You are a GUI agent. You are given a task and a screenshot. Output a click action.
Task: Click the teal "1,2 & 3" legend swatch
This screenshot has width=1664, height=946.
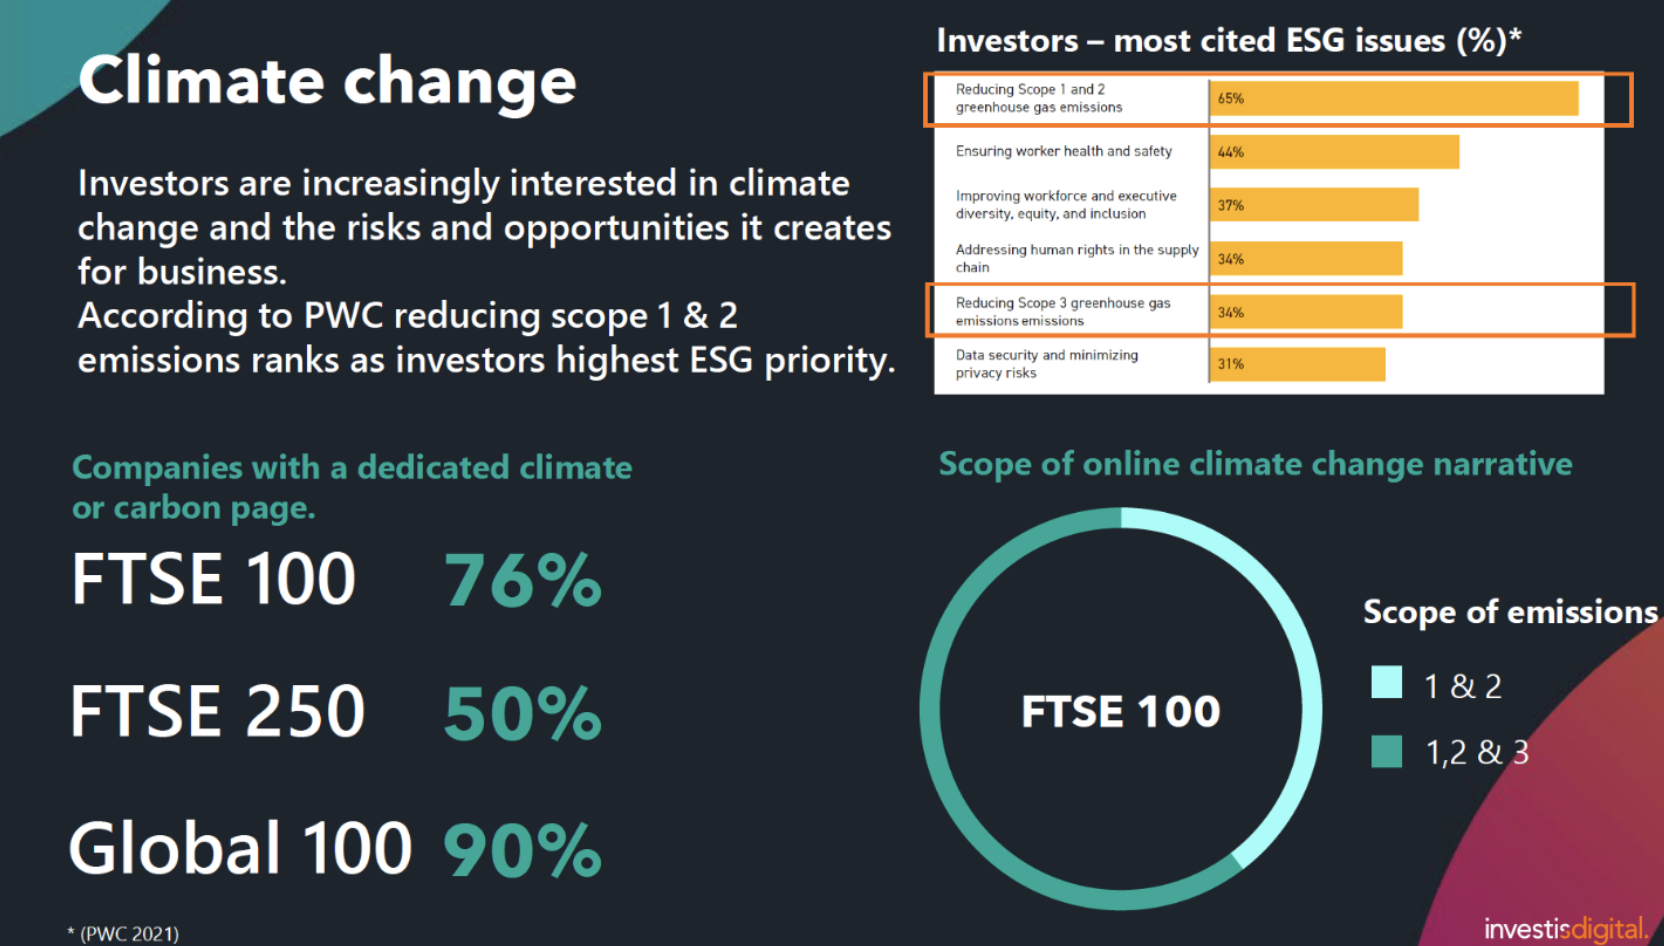coord(1386,750)
